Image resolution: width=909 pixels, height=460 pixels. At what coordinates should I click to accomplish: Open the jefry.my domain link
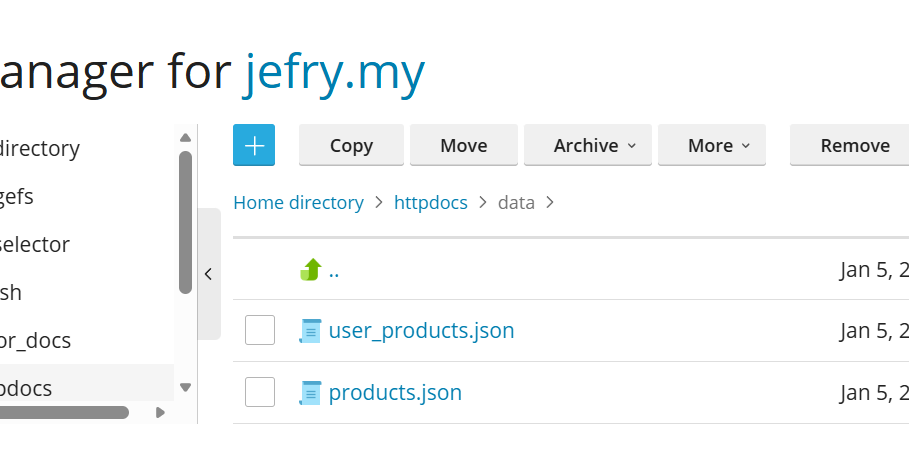335,72
